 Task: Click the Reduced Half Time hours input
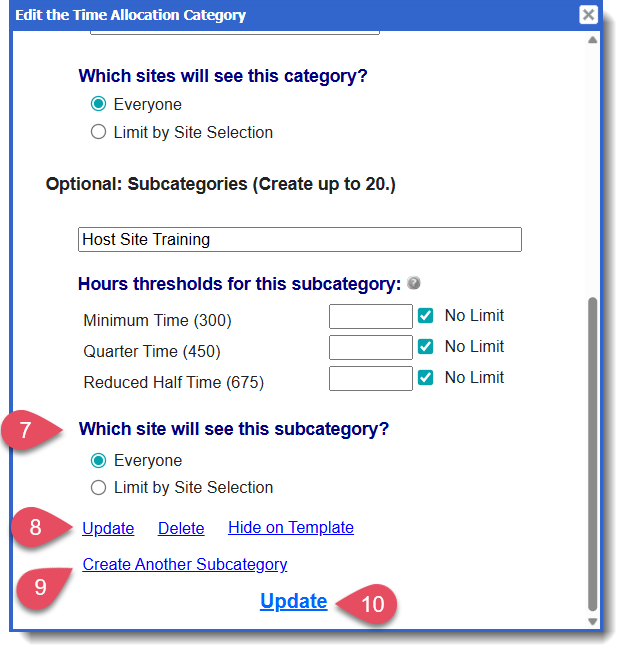(x=370, y=379)
